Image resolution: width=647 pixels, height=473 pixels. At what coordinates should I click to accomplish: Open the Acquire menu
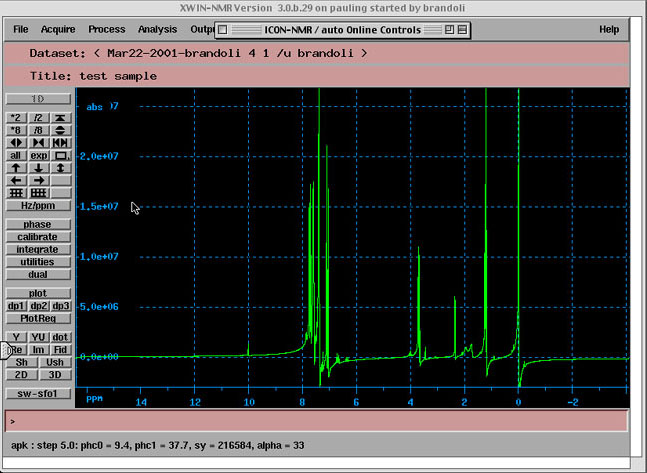point(58,30)
